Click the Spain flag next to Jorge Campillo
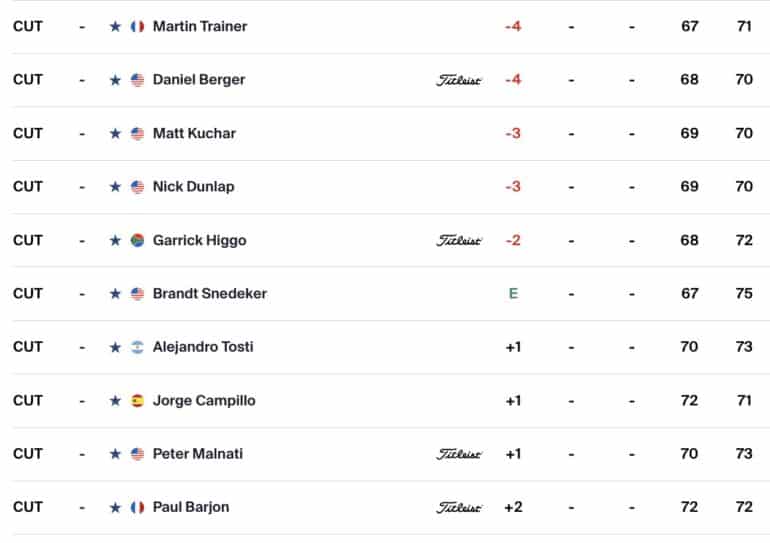 coord(138,401)
